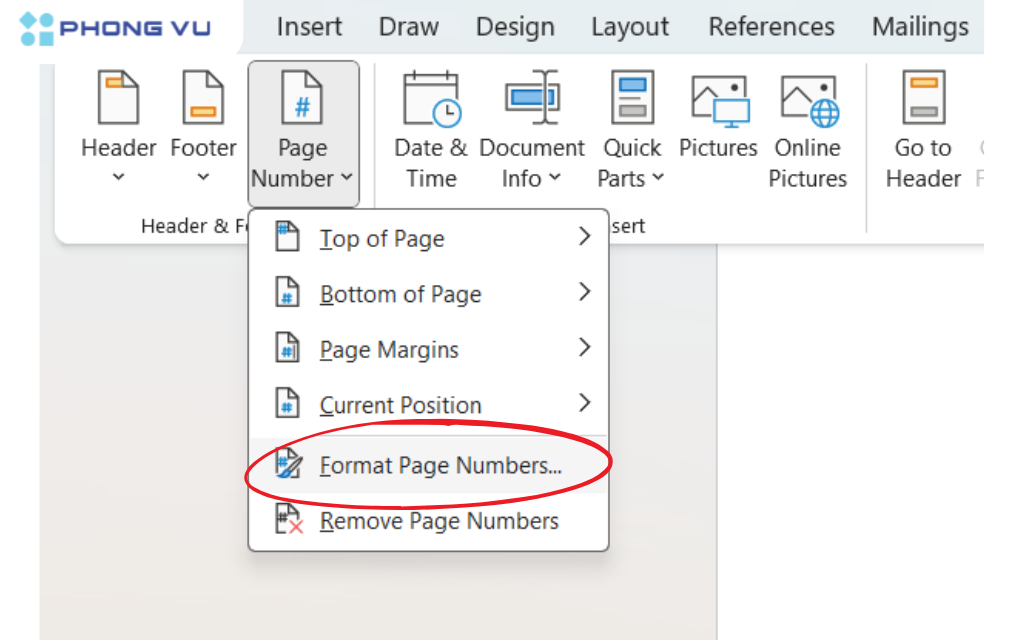Expand the Bottom of Page submenu arrow
1024x640 pixels.
pos(585,293)
